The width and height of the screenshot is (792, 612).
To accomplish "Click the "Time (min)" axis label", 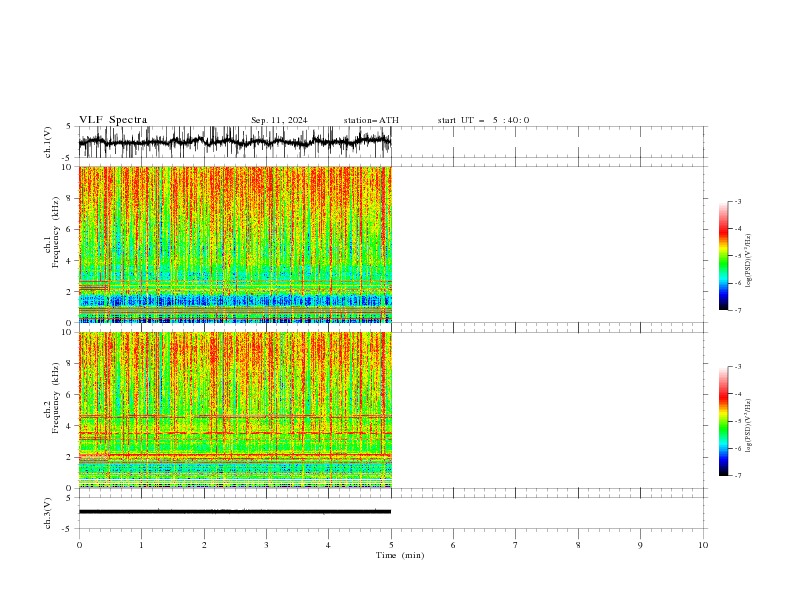I will (400, 555).
